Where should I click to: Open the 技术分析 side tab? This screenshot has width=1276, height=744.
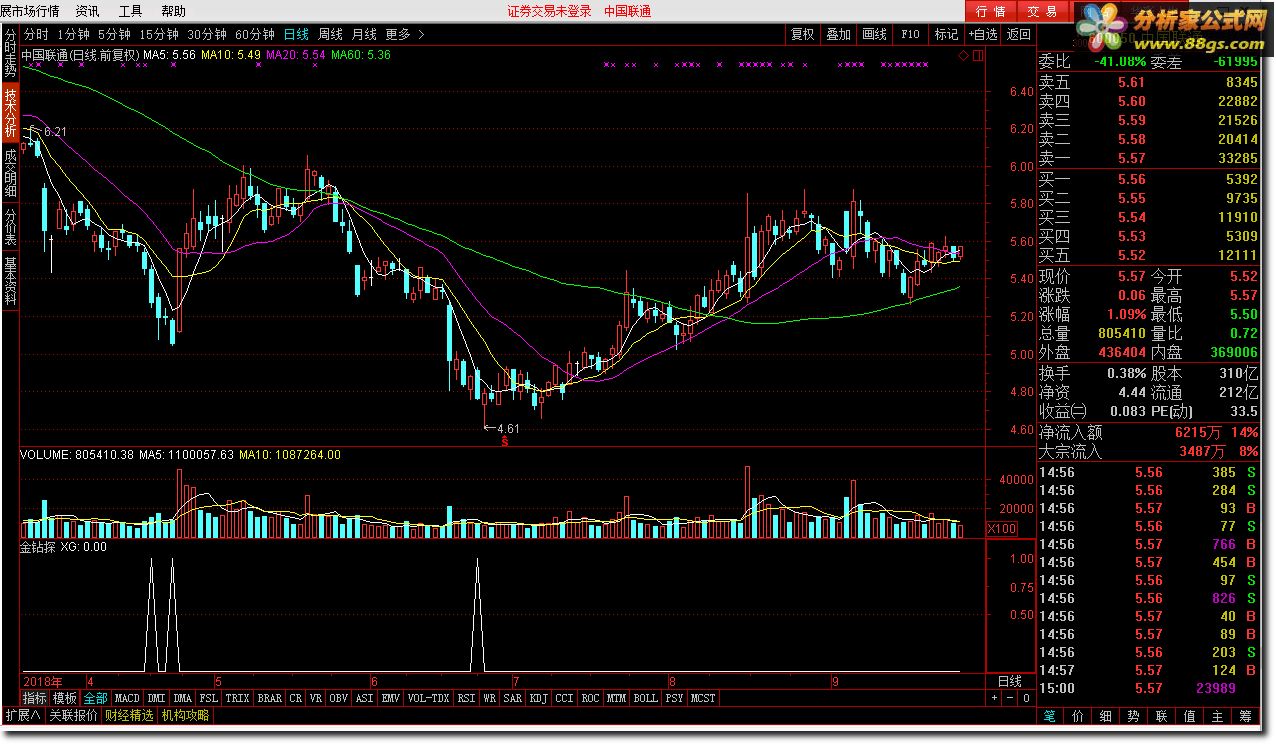click(x=9, y=112)
